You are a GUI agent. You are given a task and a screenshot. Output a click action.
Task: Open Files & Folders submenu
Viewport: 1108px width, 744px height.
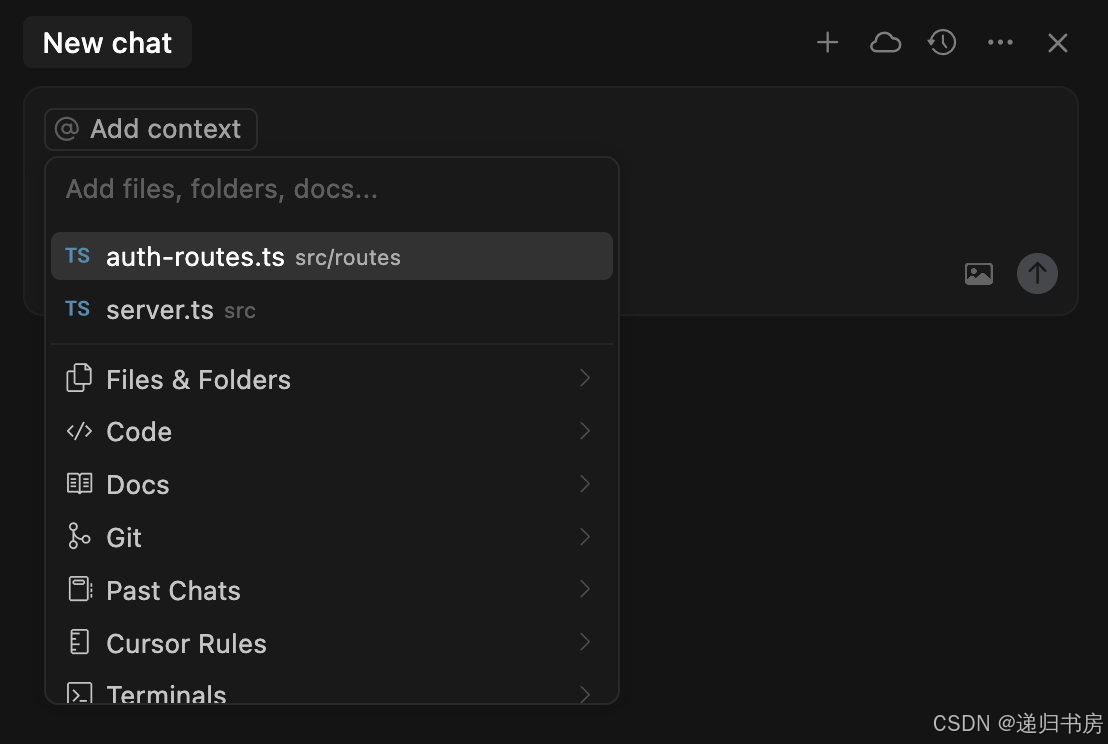tap(331, 379)
